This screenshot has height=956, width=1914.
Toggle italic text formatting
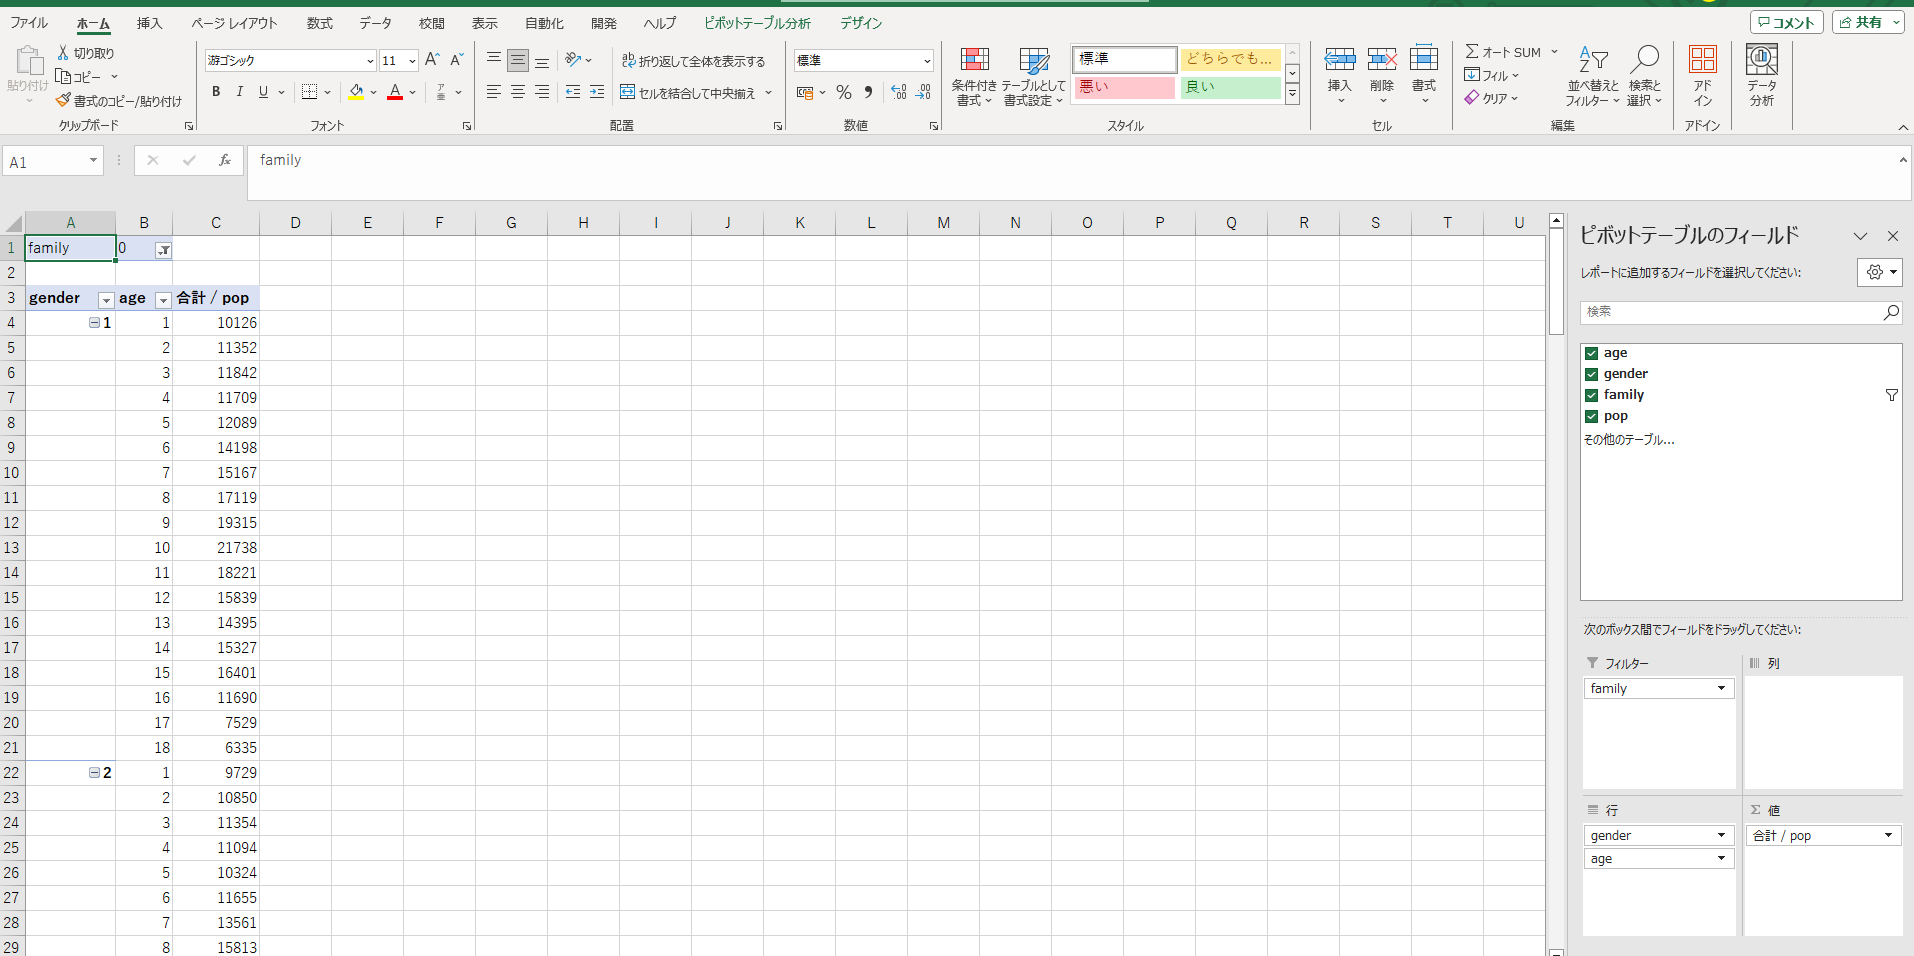240,92
